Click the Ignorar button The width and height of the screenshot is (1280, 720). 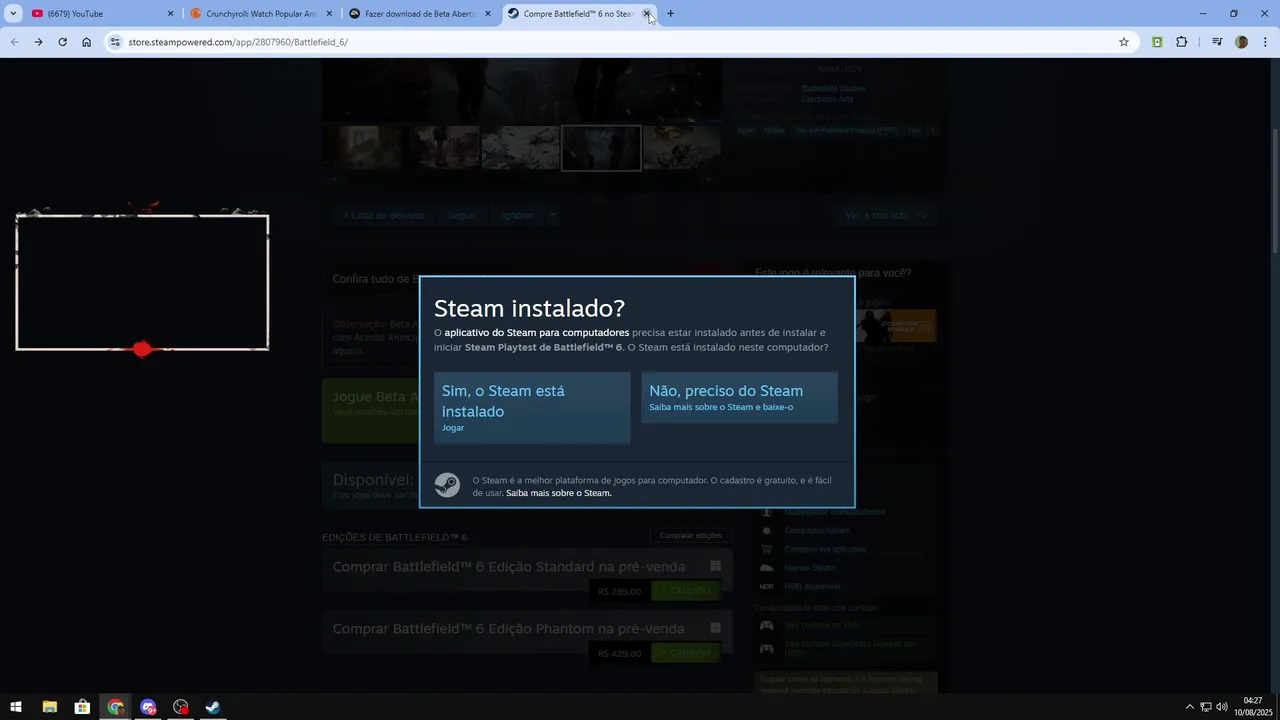pyautogui.click(x=517, y=215)
